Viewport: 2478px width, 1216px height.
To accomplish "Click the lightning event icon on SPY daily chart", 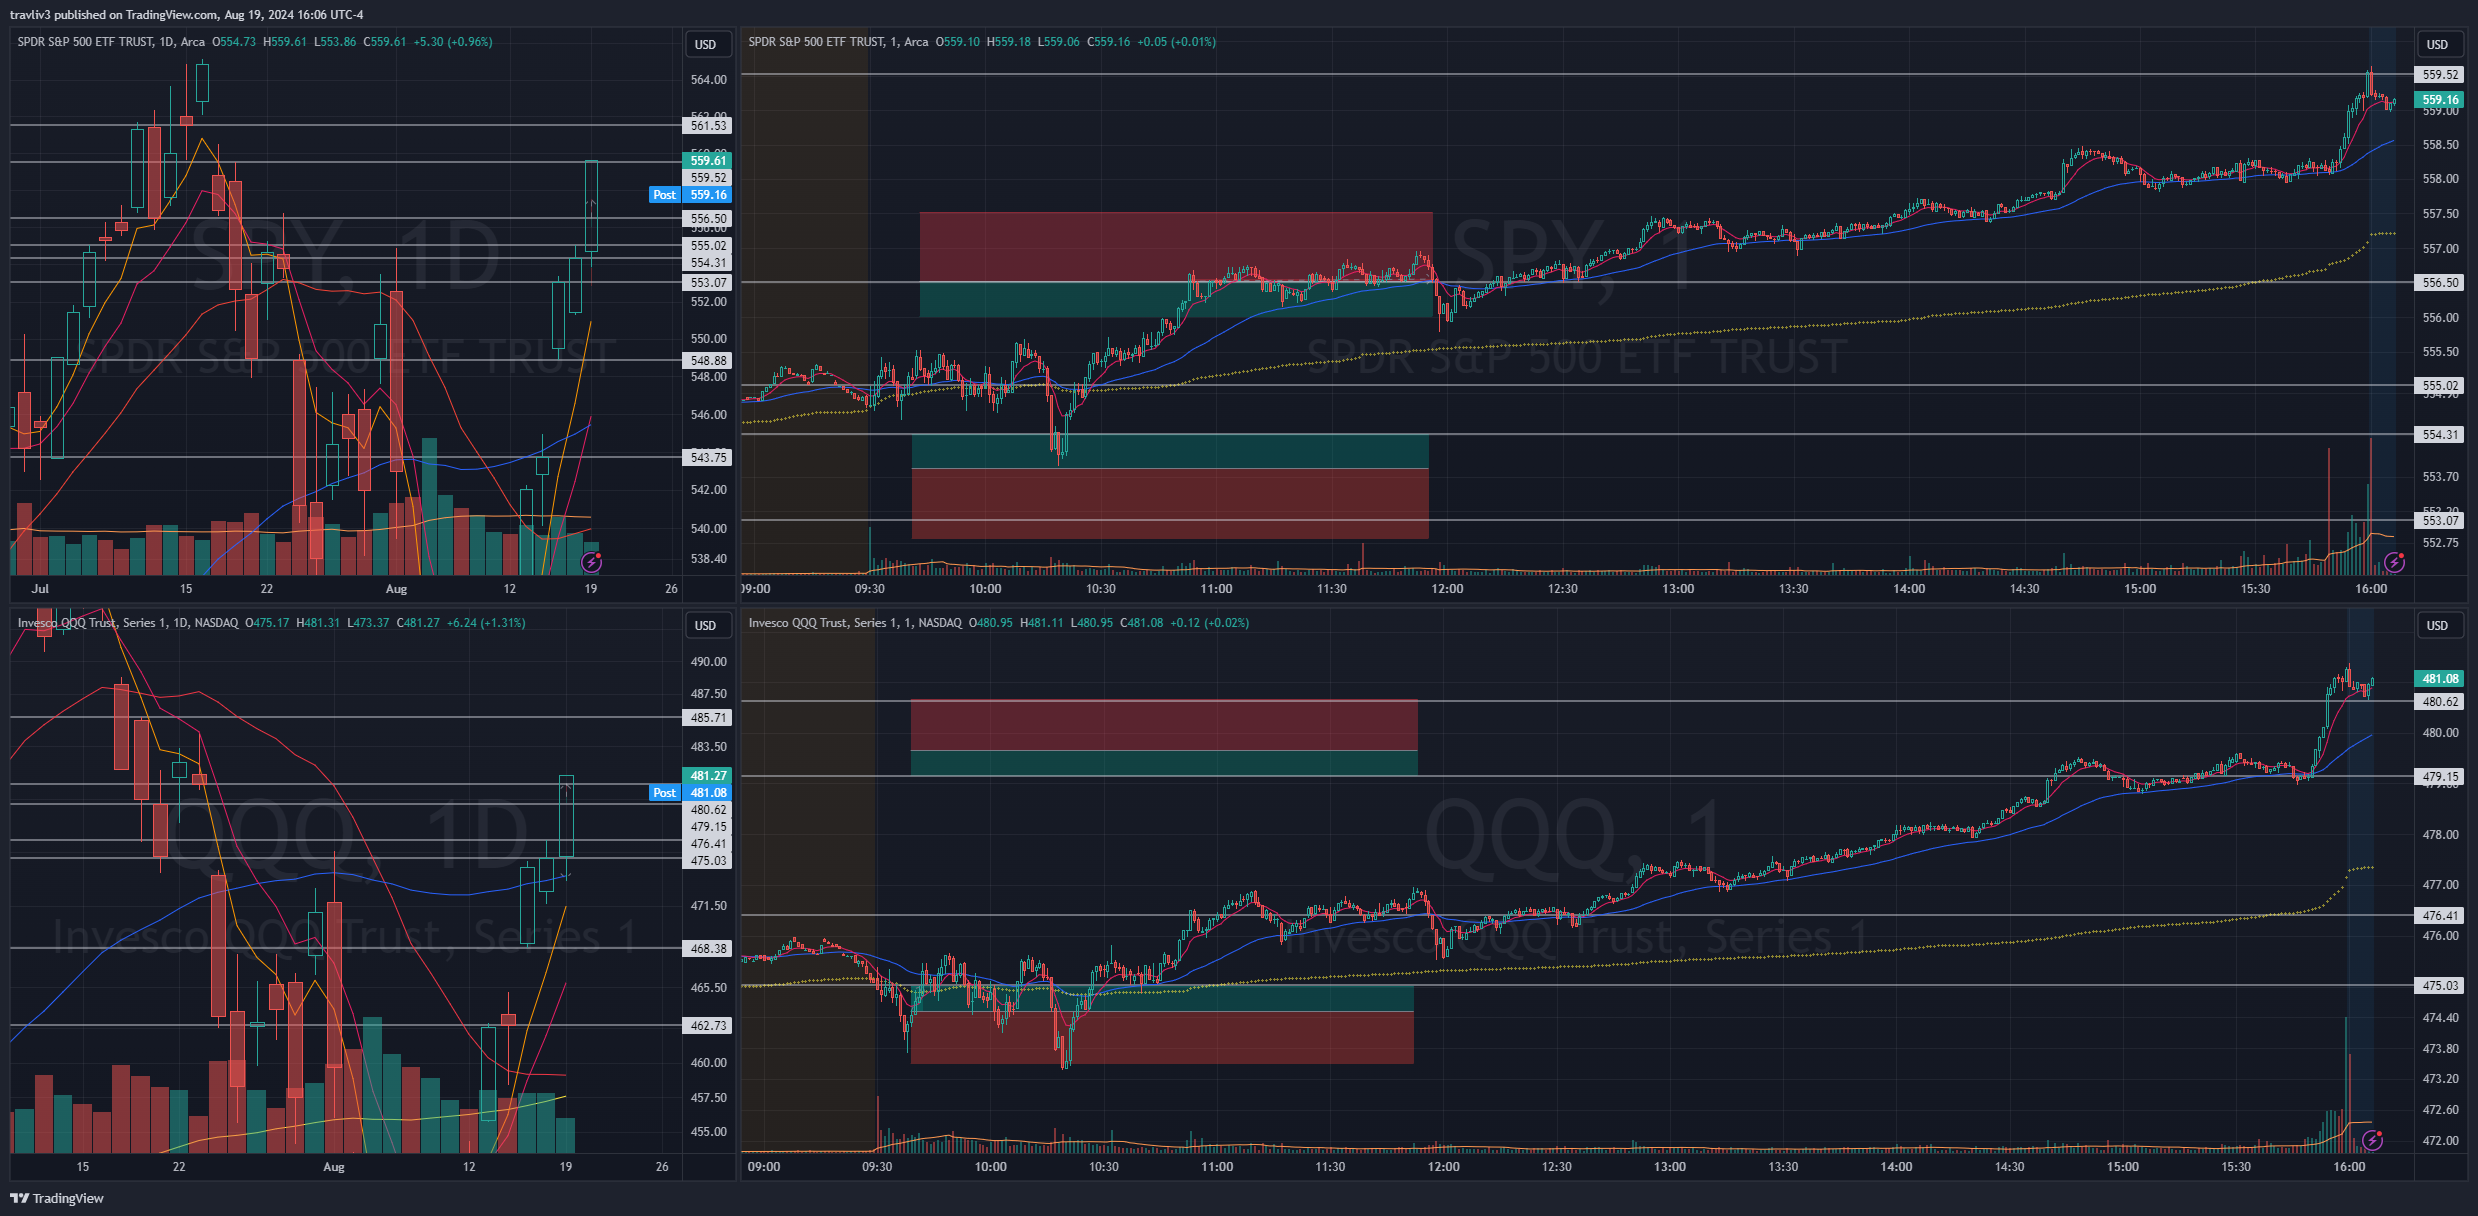I will (591, 563).
